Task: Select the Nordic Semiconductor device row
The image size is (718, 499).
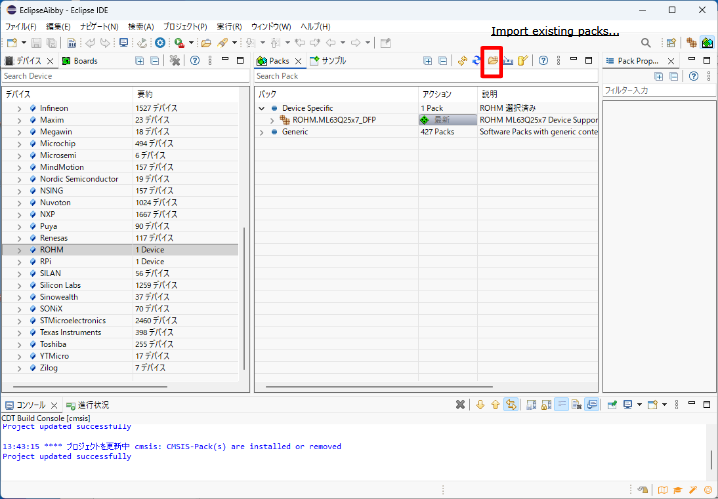Action: click(x=120, y=179)
